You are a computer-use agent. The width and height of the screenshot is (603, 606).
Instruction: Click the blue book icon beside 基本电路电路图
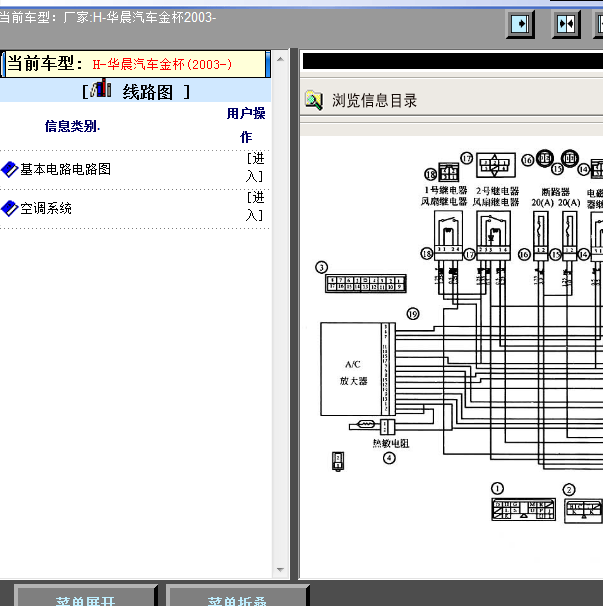(10, 169)
